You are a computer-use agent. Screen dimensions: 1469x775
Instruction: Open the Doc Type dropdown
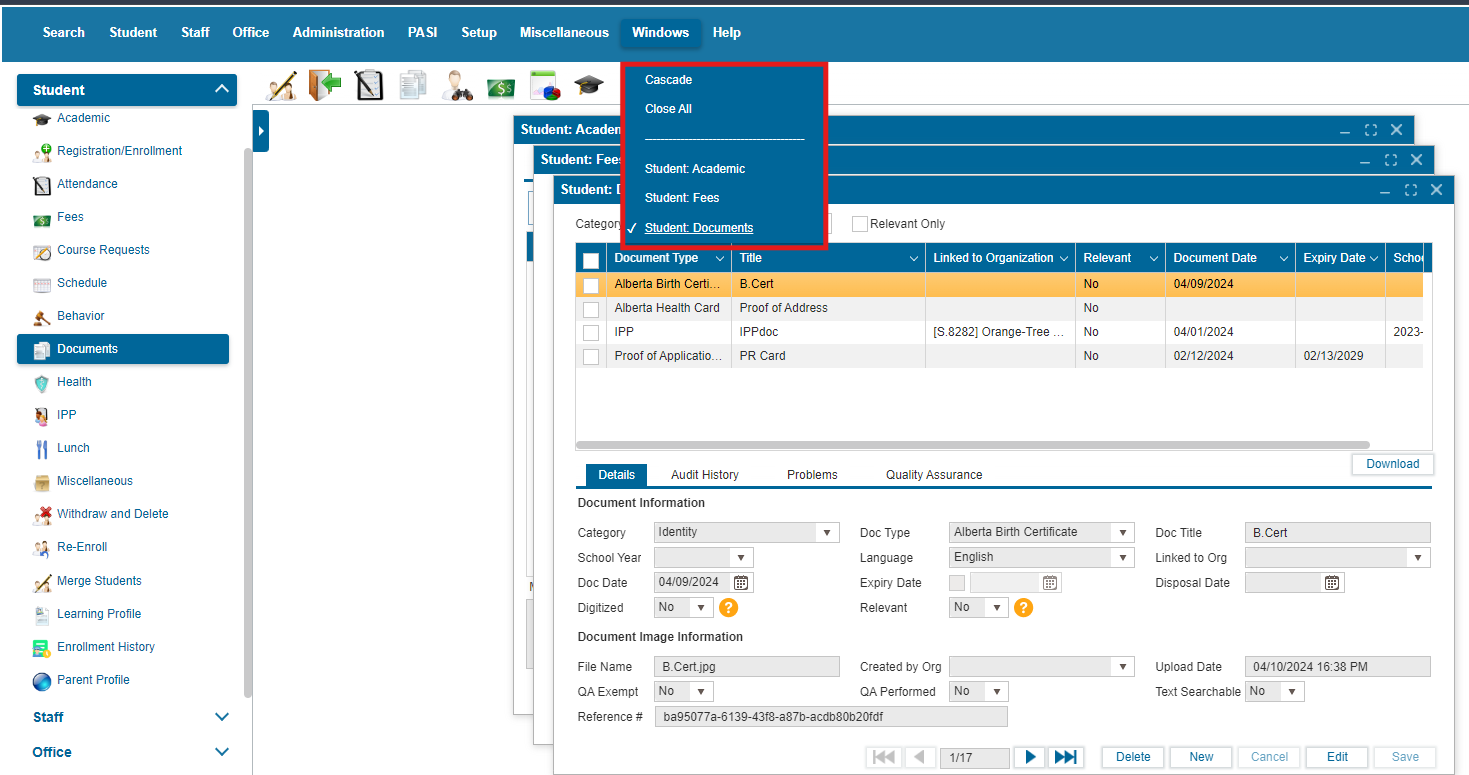pyautogui.click(x=1123, y=532)
